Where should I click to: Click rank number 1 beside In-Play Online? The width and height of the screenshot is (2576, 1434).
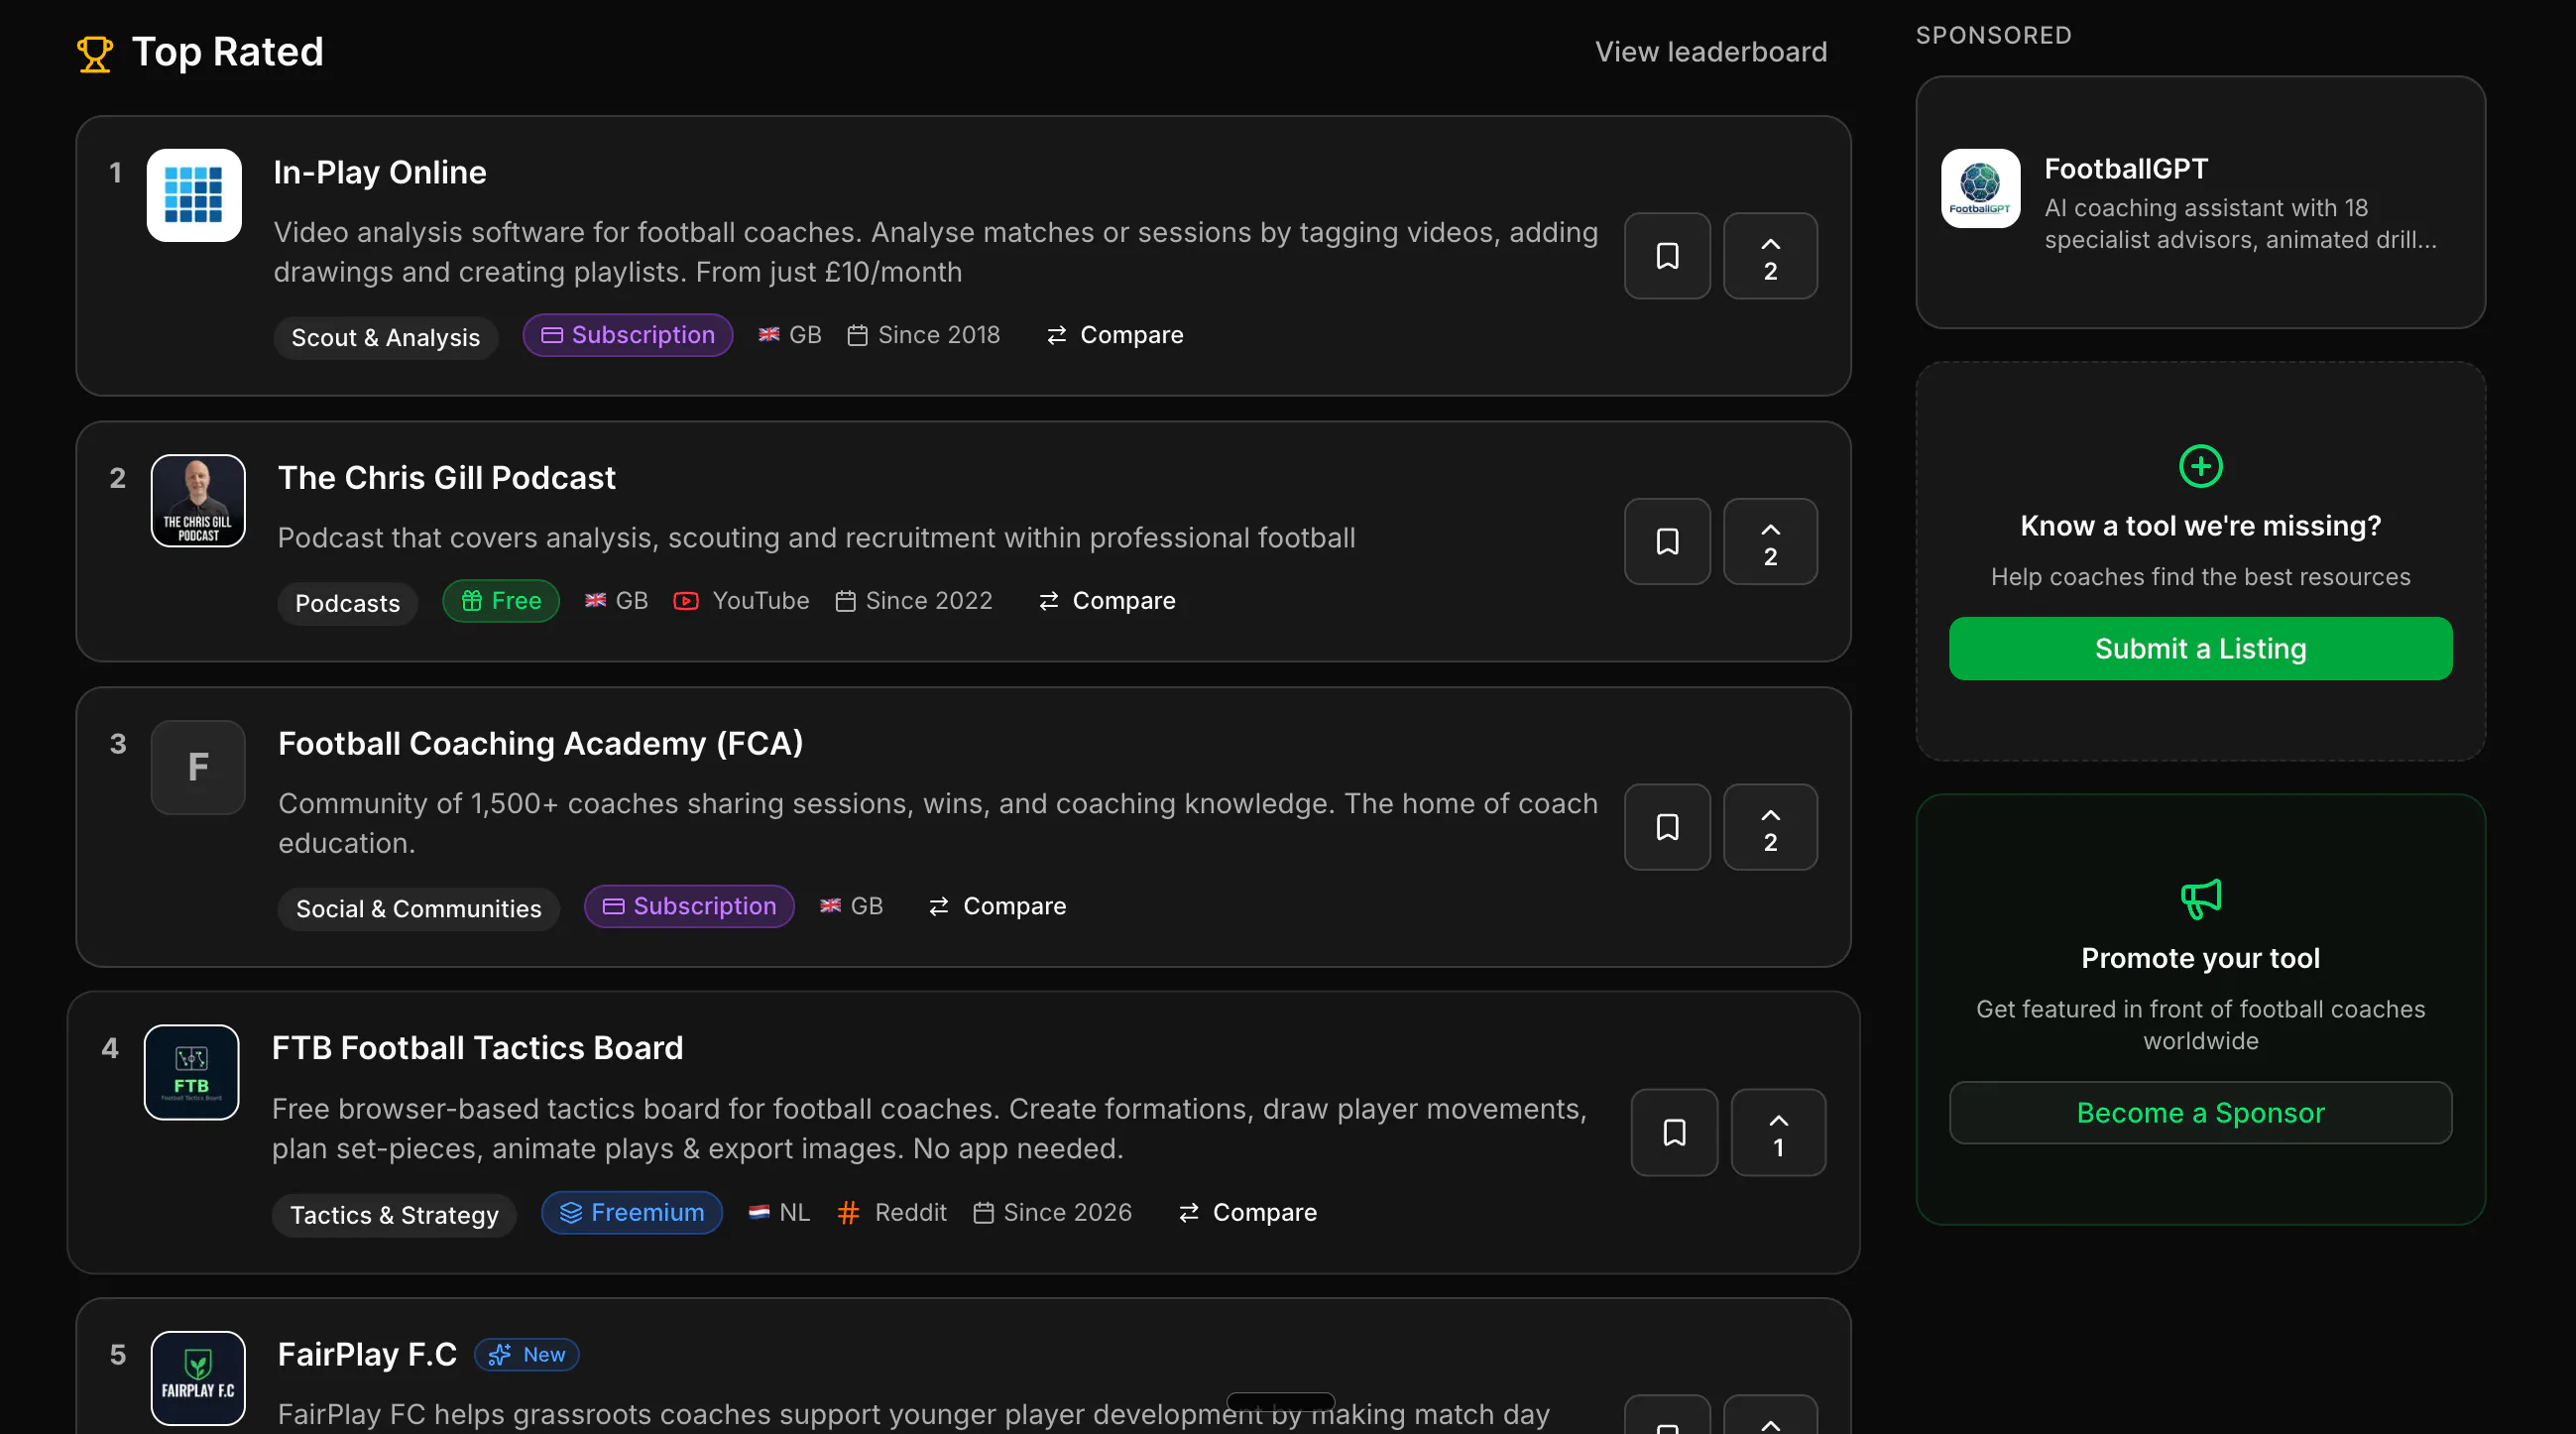[x=116, y=173]
